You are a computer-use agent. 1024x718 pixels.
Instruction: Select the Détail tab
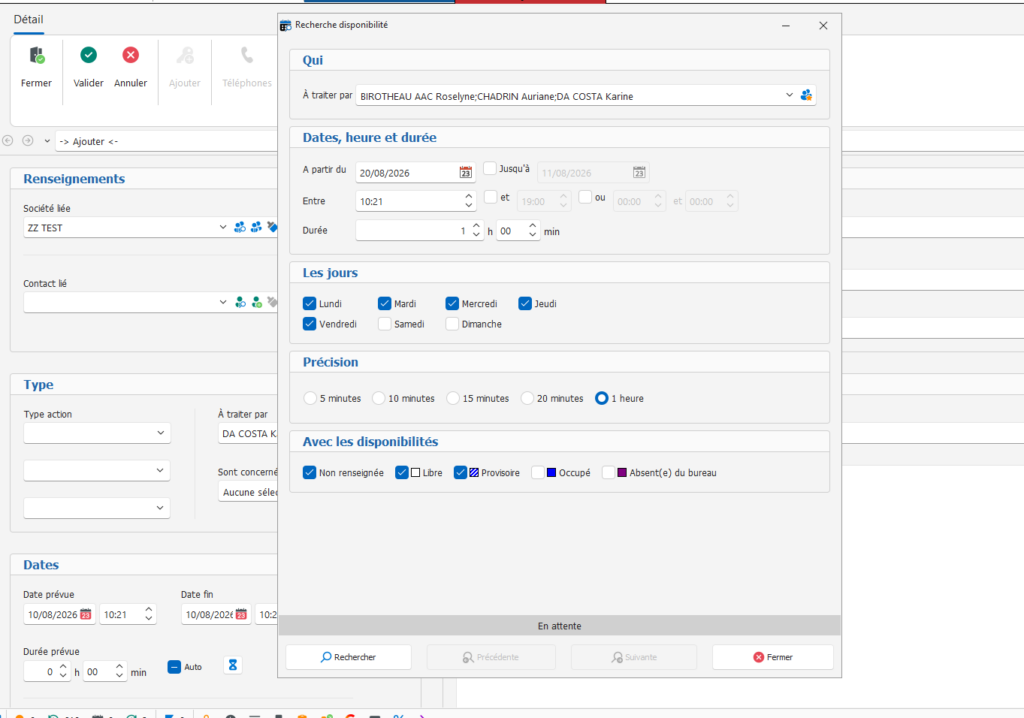coord(29,20)
